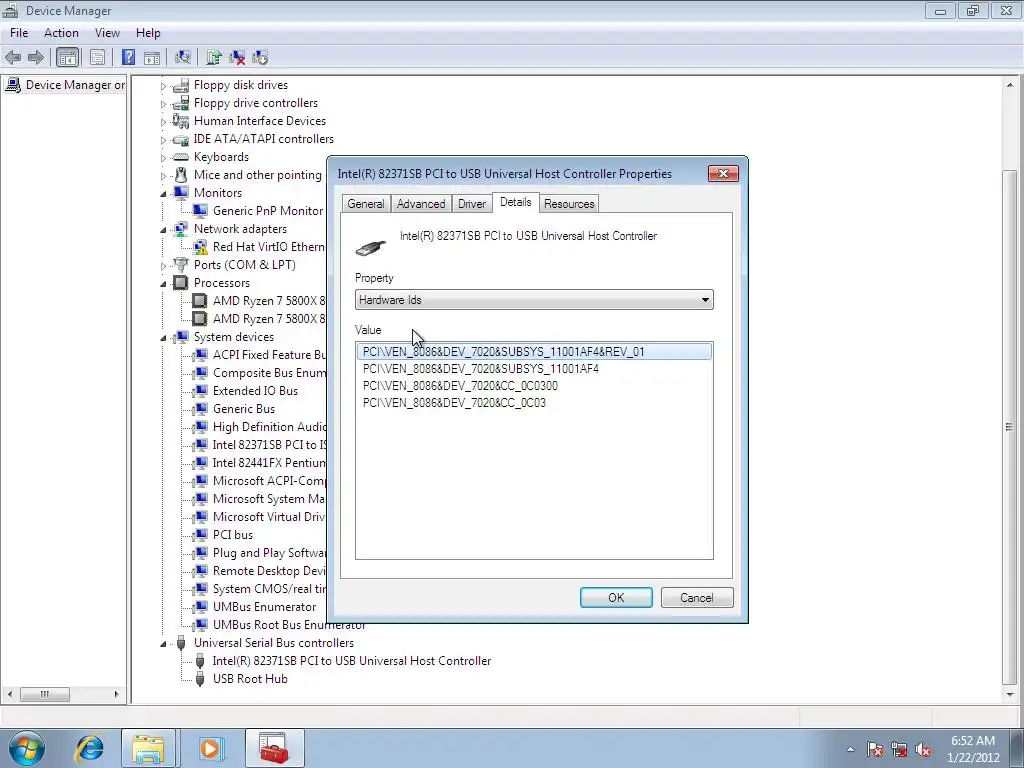
Task: Collapse the Monitors node
Action: click(x=163, y=193)
